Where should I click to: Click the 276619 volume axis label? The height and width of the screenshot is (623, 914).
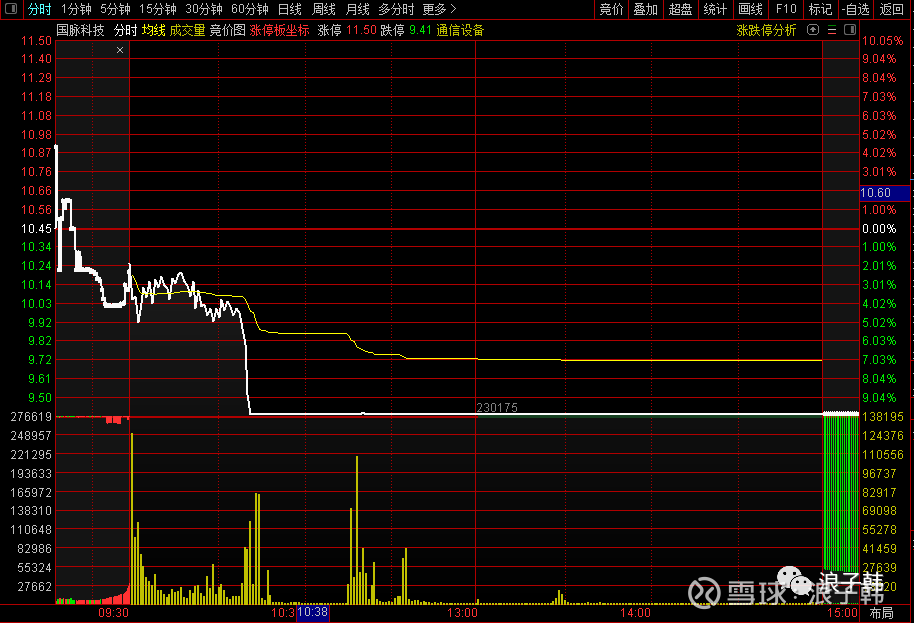[31, 417]
